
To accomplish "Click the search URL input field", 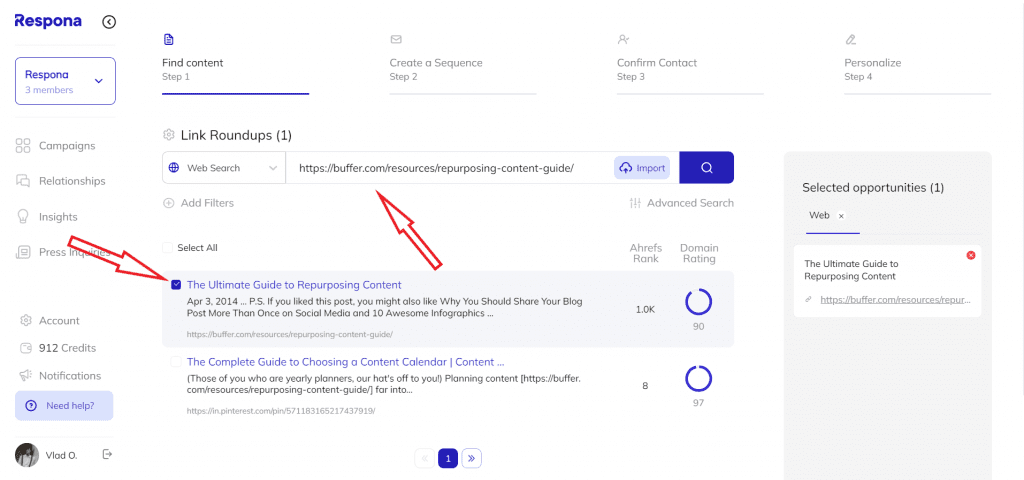I will pyautogui.click(x=449, y=168).
